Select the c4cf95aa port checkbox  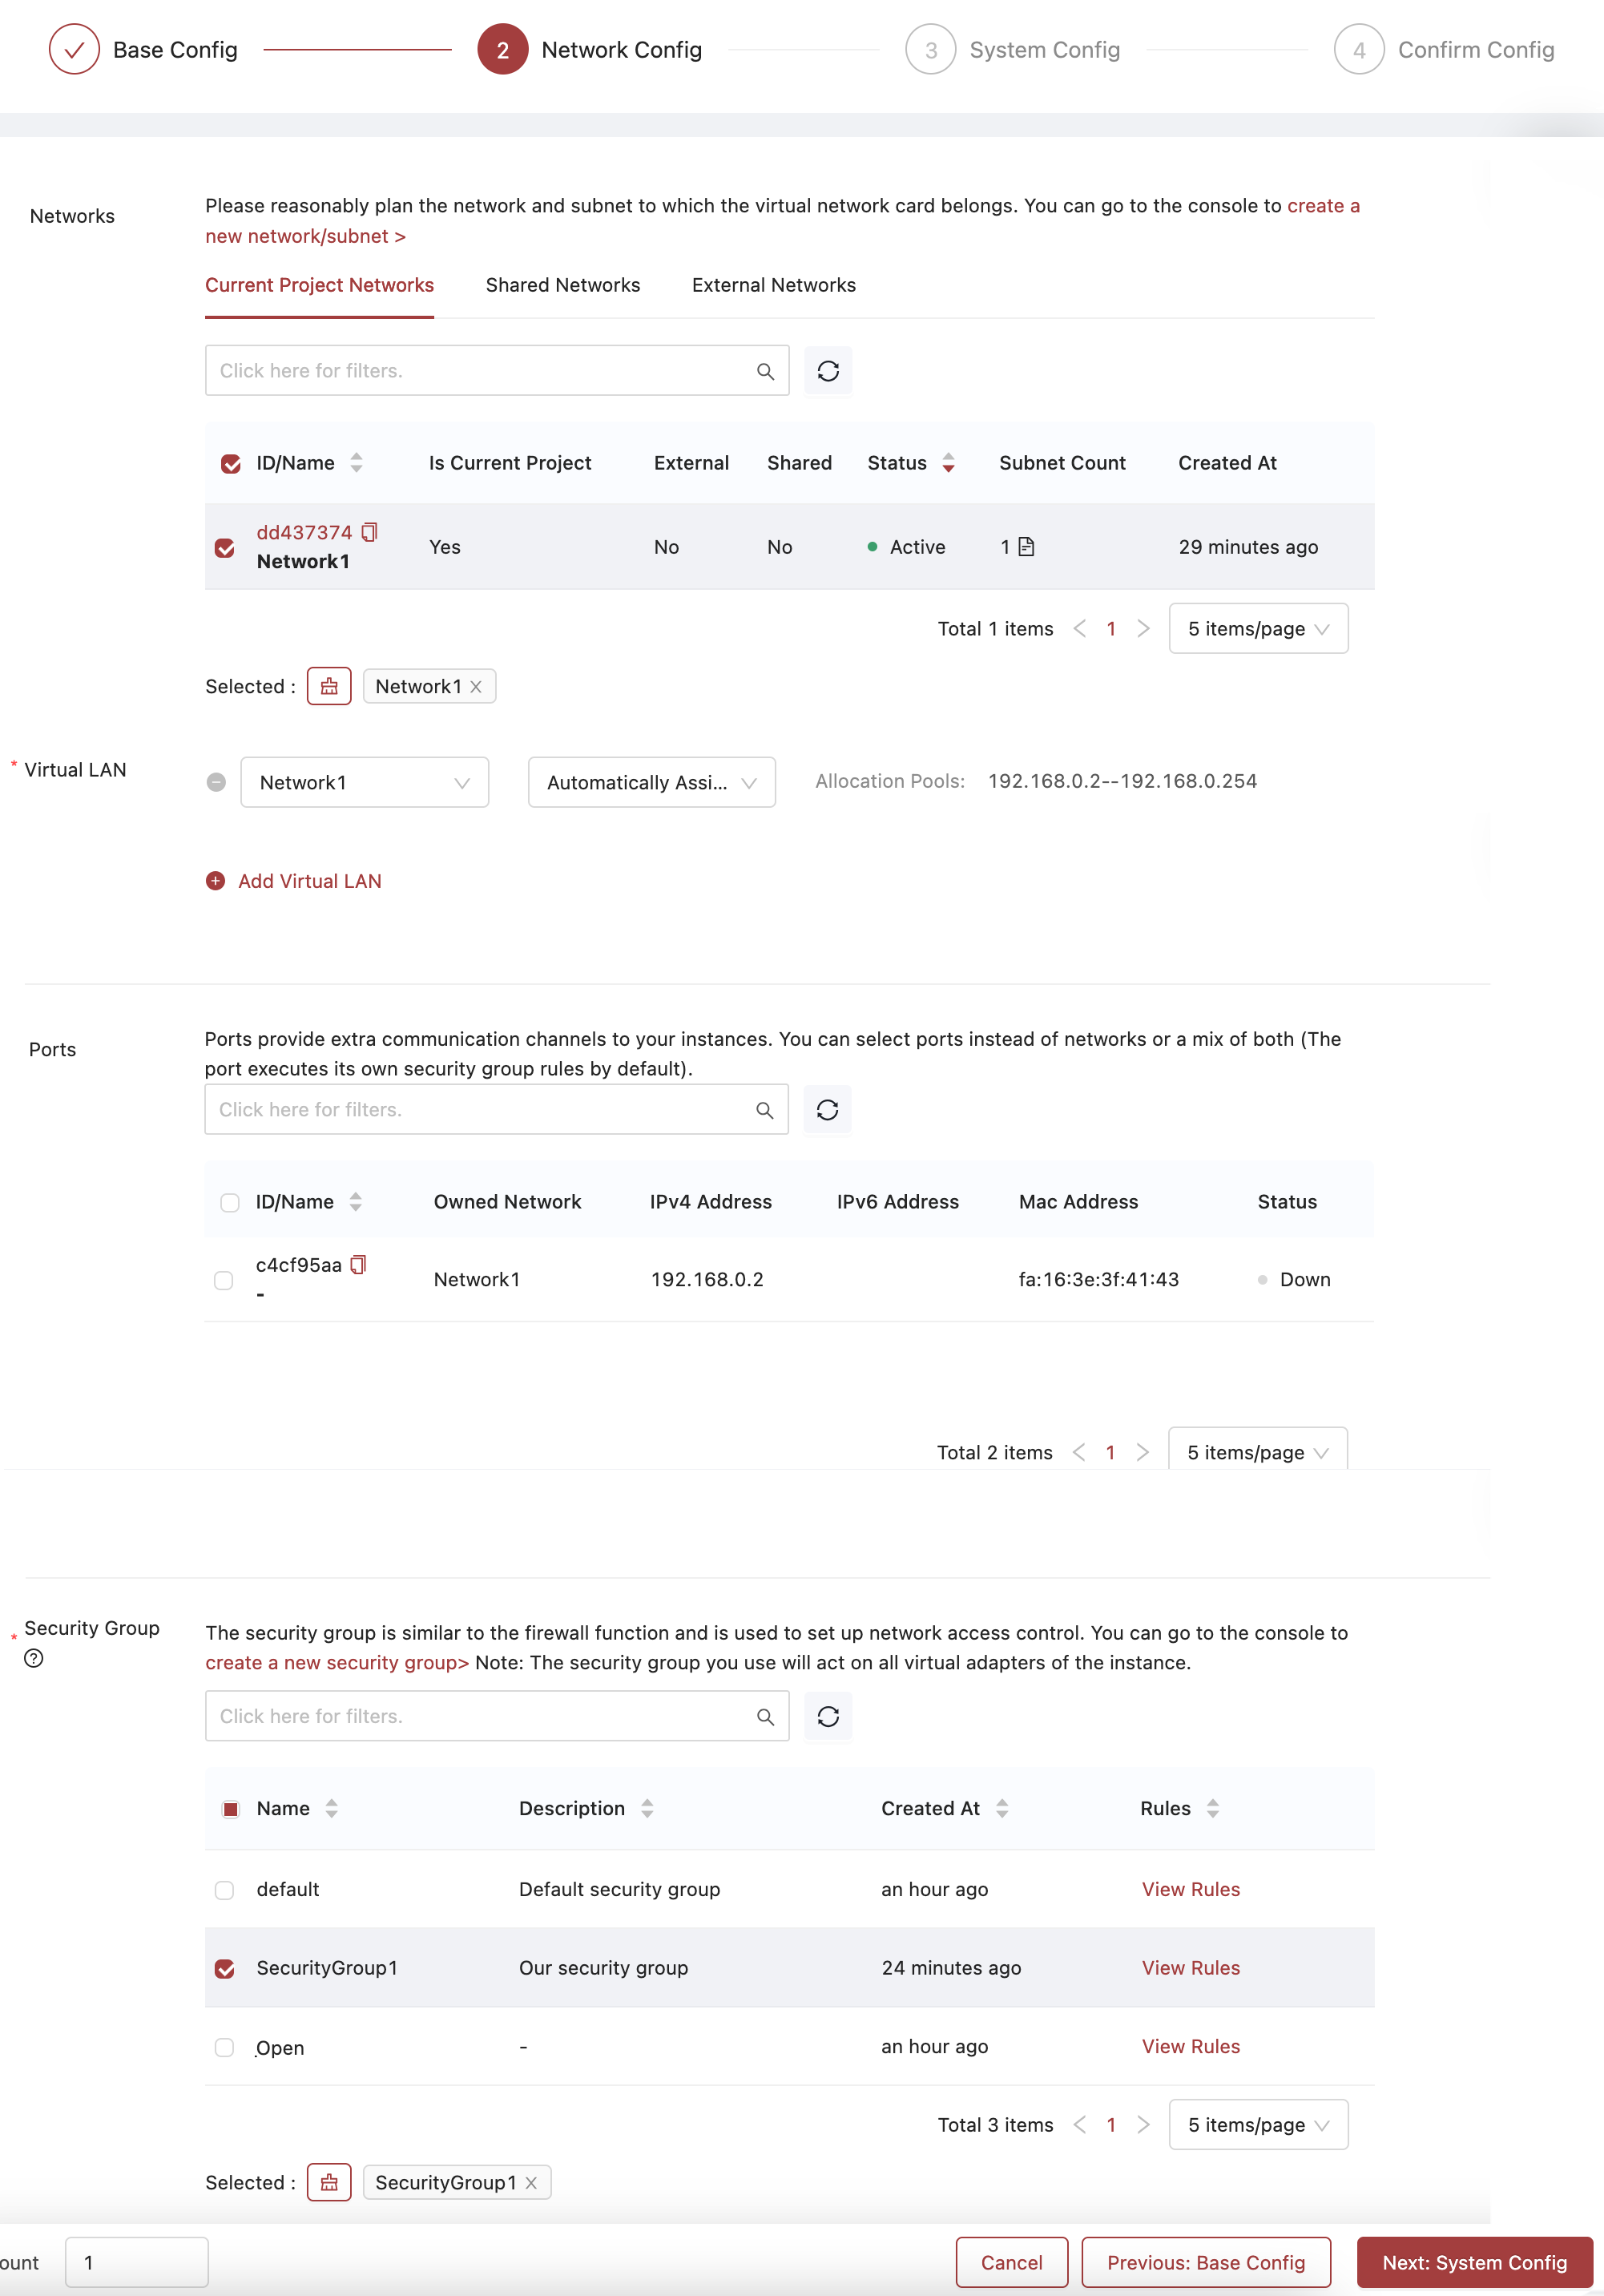pyautogui.click(x=224, y=1279)
